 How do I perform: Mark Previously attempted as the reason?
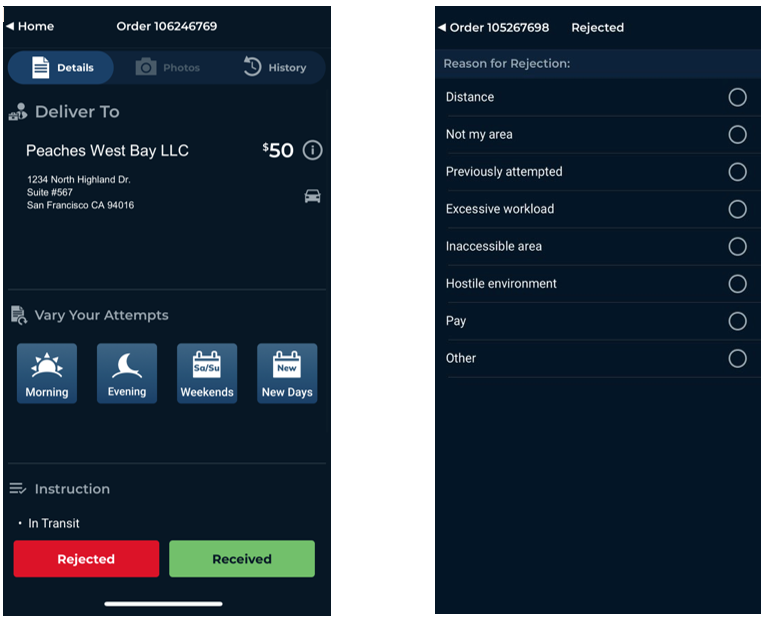click(x=737, y=172)
